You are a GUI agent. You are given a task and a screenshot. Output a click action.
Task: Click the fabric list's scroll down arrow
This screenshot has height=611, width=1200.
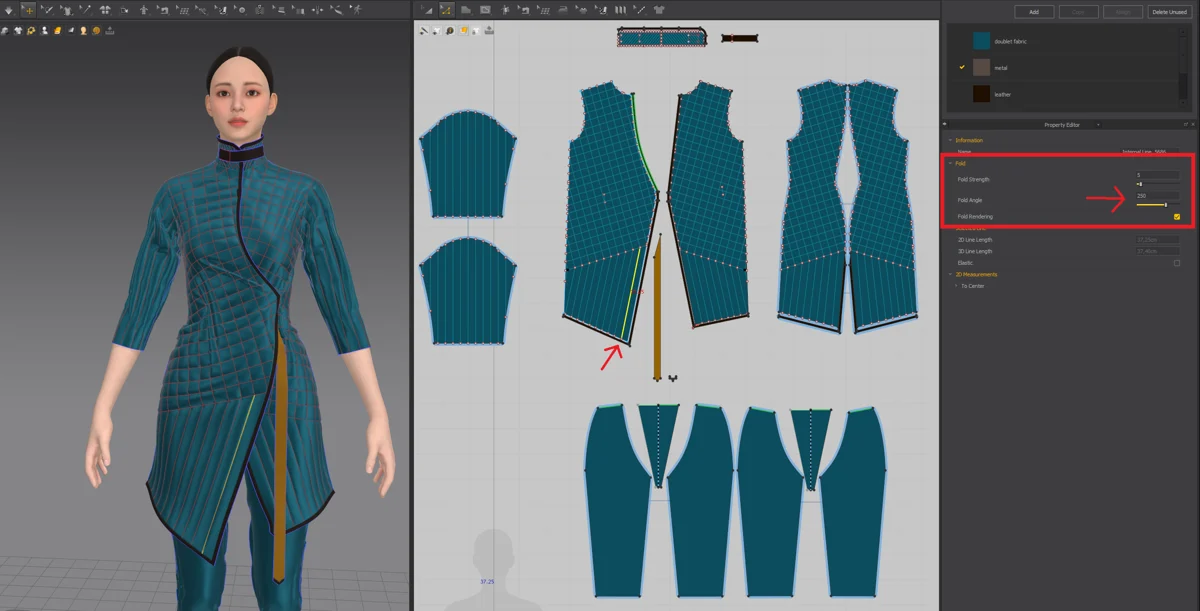pyautogui.click(x=1183, y=102)
